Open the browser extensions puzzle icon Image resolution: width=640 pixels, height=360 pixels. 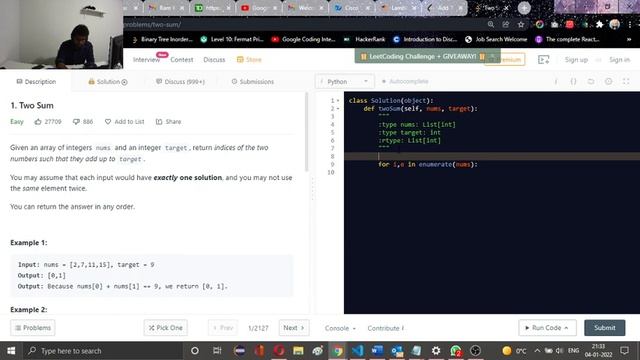599,24
